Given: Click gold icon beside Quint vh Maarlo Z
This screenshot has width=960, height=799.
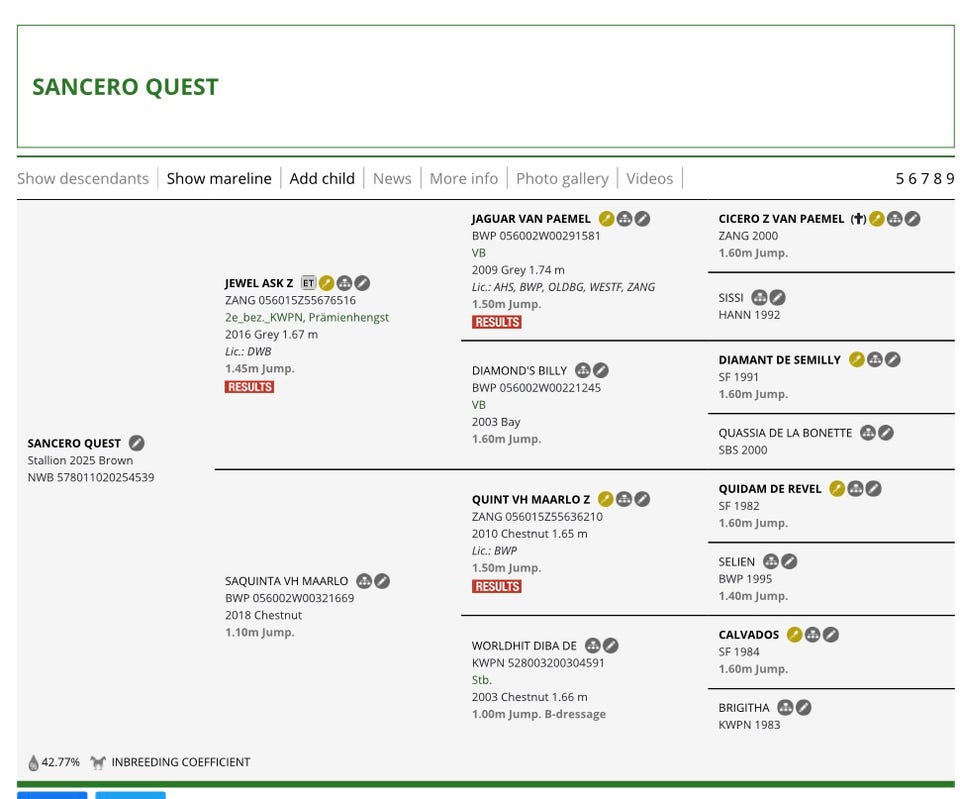Looking at the screenshot, I should [x=606, y=499].
